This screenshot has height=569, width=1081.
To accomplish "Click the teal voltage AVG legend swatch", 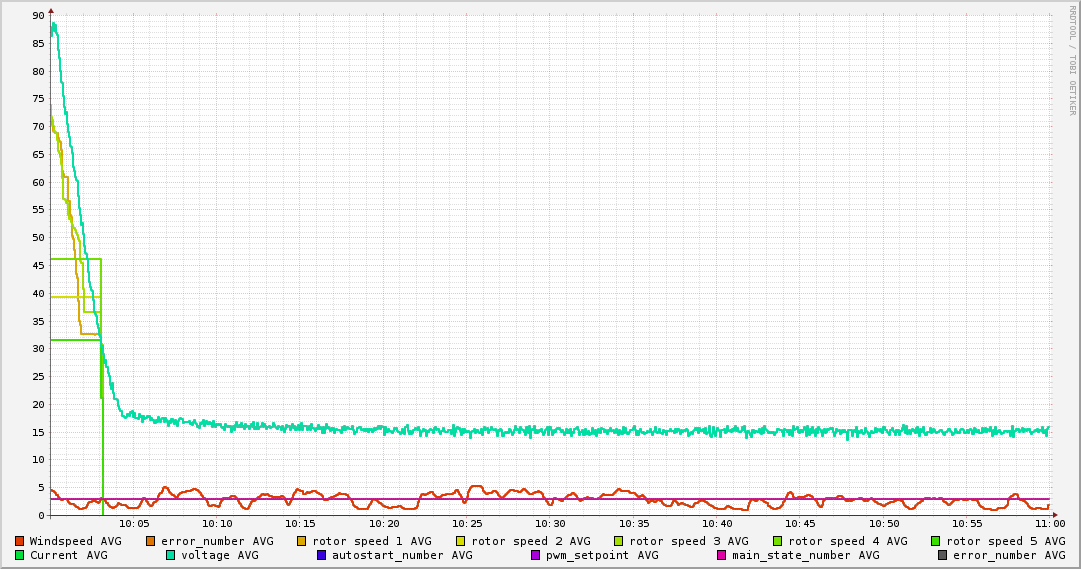I will pos(171,555).
